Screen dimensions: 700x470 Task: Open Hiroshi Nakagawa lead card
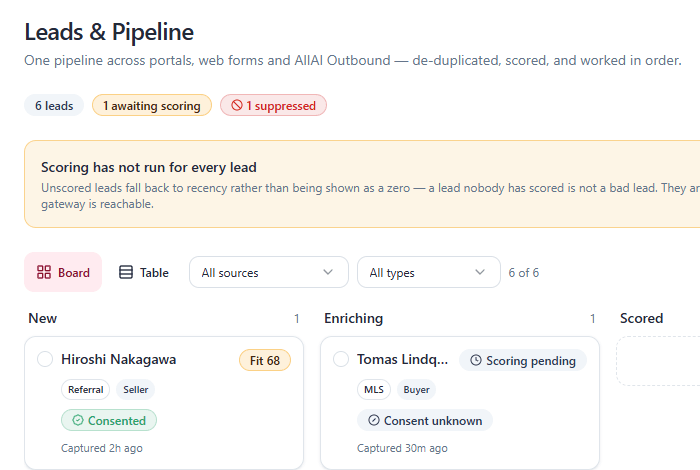[x=164, y=403]
